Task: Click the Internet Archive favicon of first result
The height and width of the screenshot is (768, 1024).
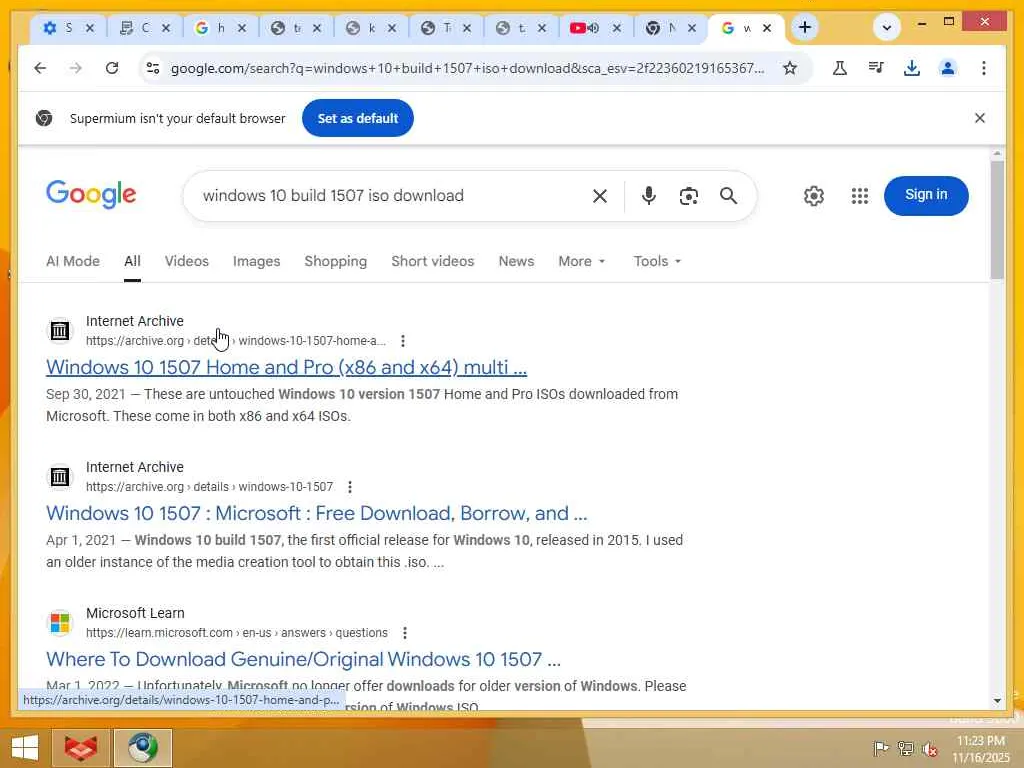Action: (60, 330)
